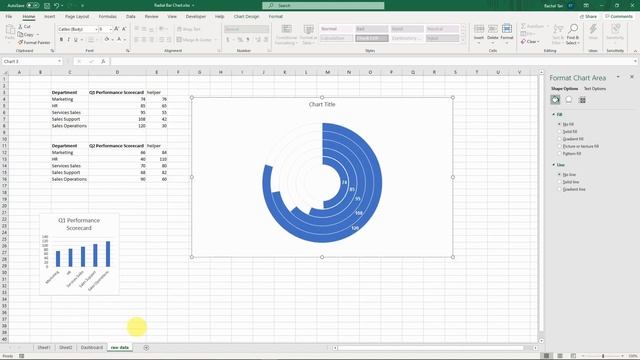Open Effects pentagon icon in Format pane
The width and height of the screenshot is (640, 360).
[569, 100]
